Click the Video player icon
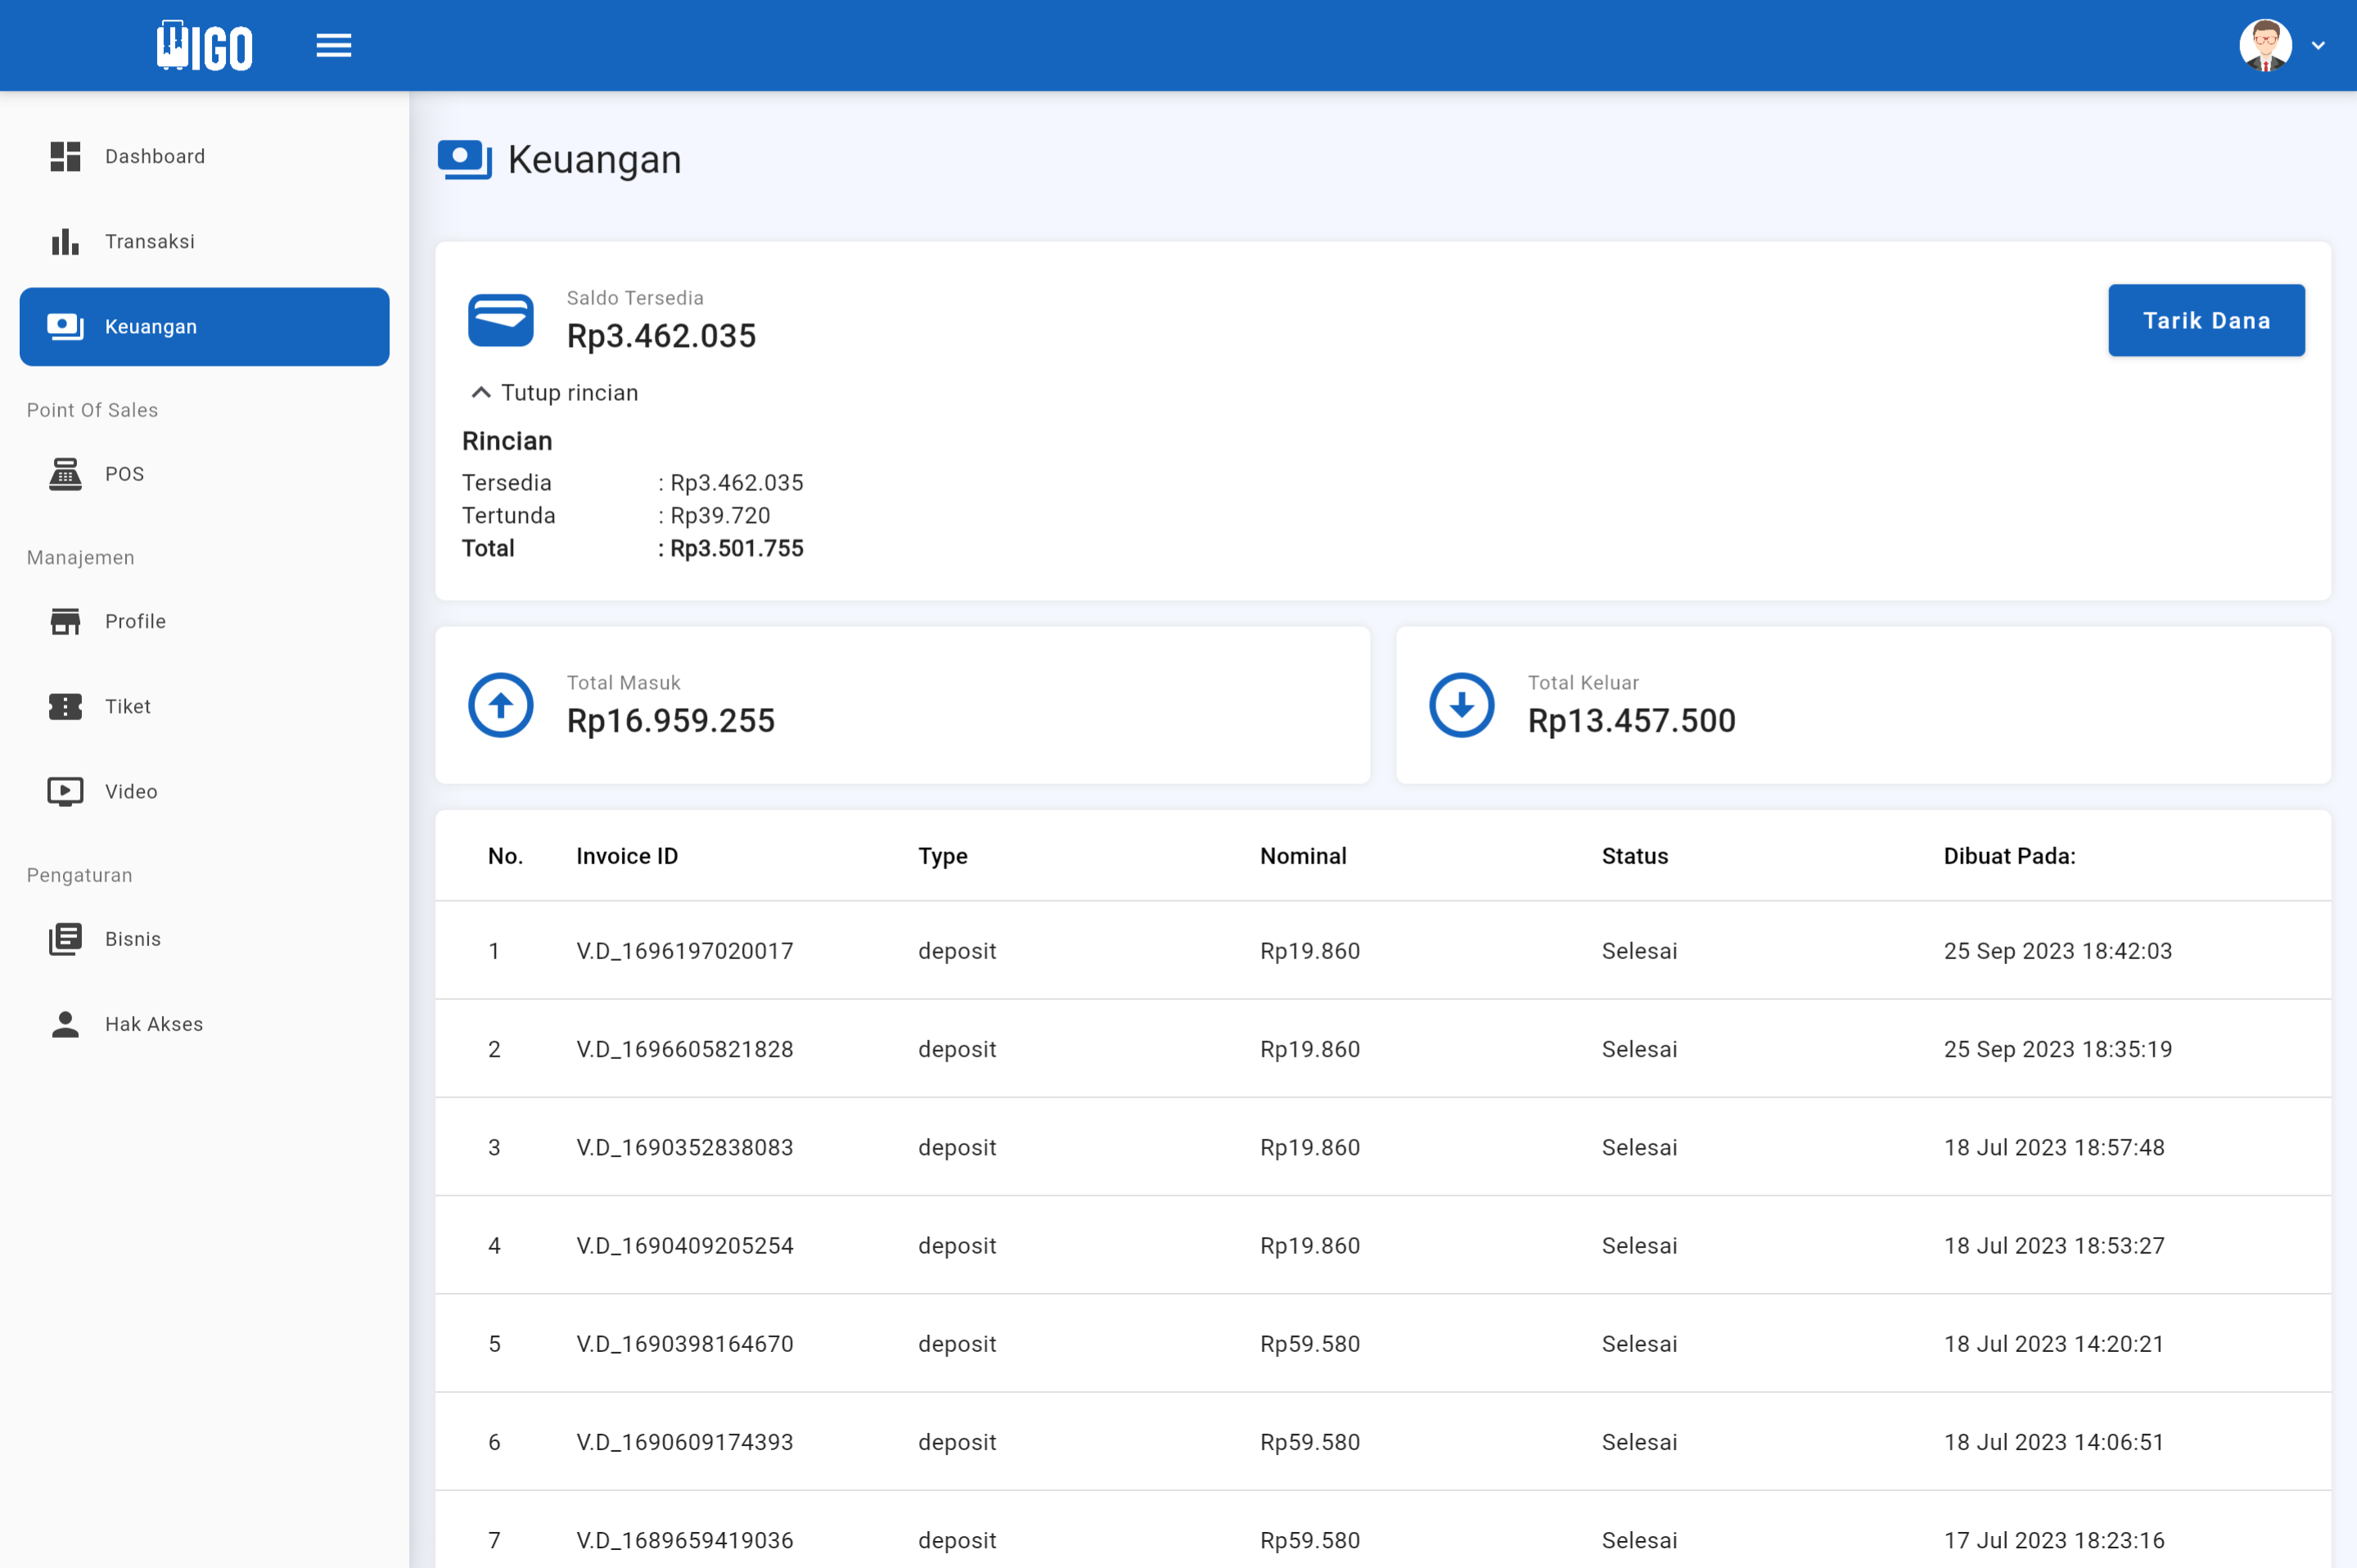This screenshot has width=2357, height=1568. [65, 791]
